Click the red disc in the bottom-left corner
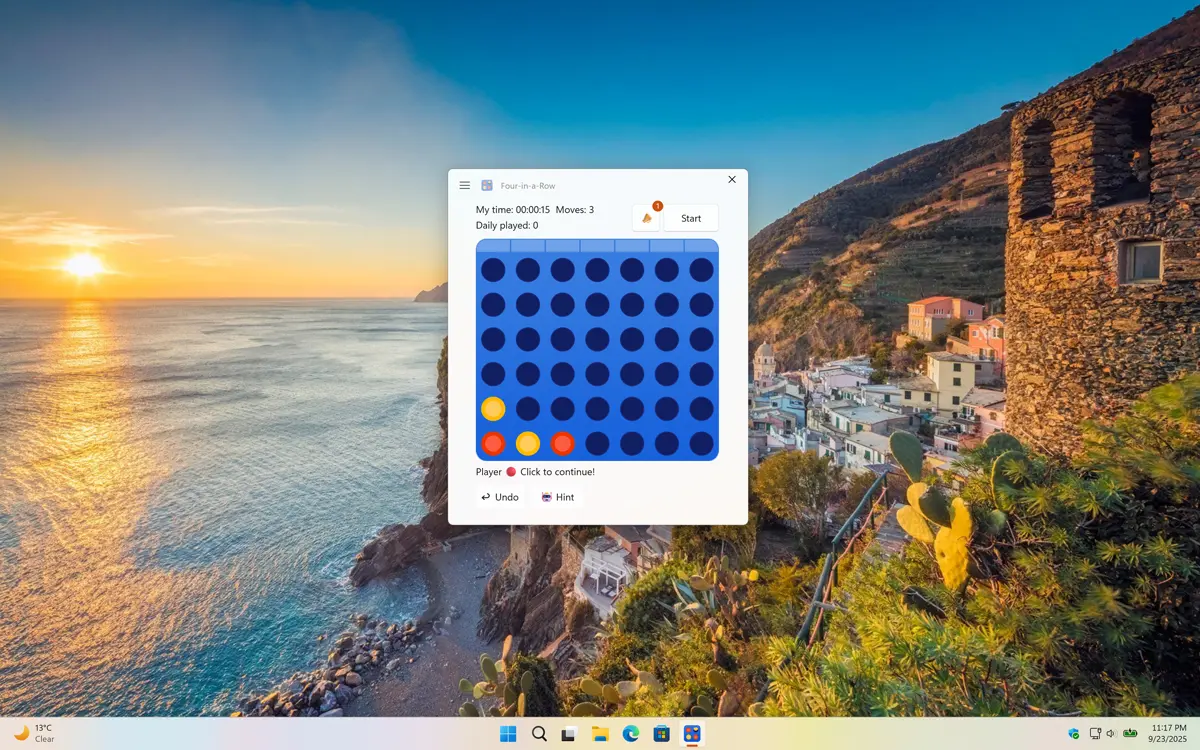This screenshot has height=750, width=1200. [x=493, y=443]
